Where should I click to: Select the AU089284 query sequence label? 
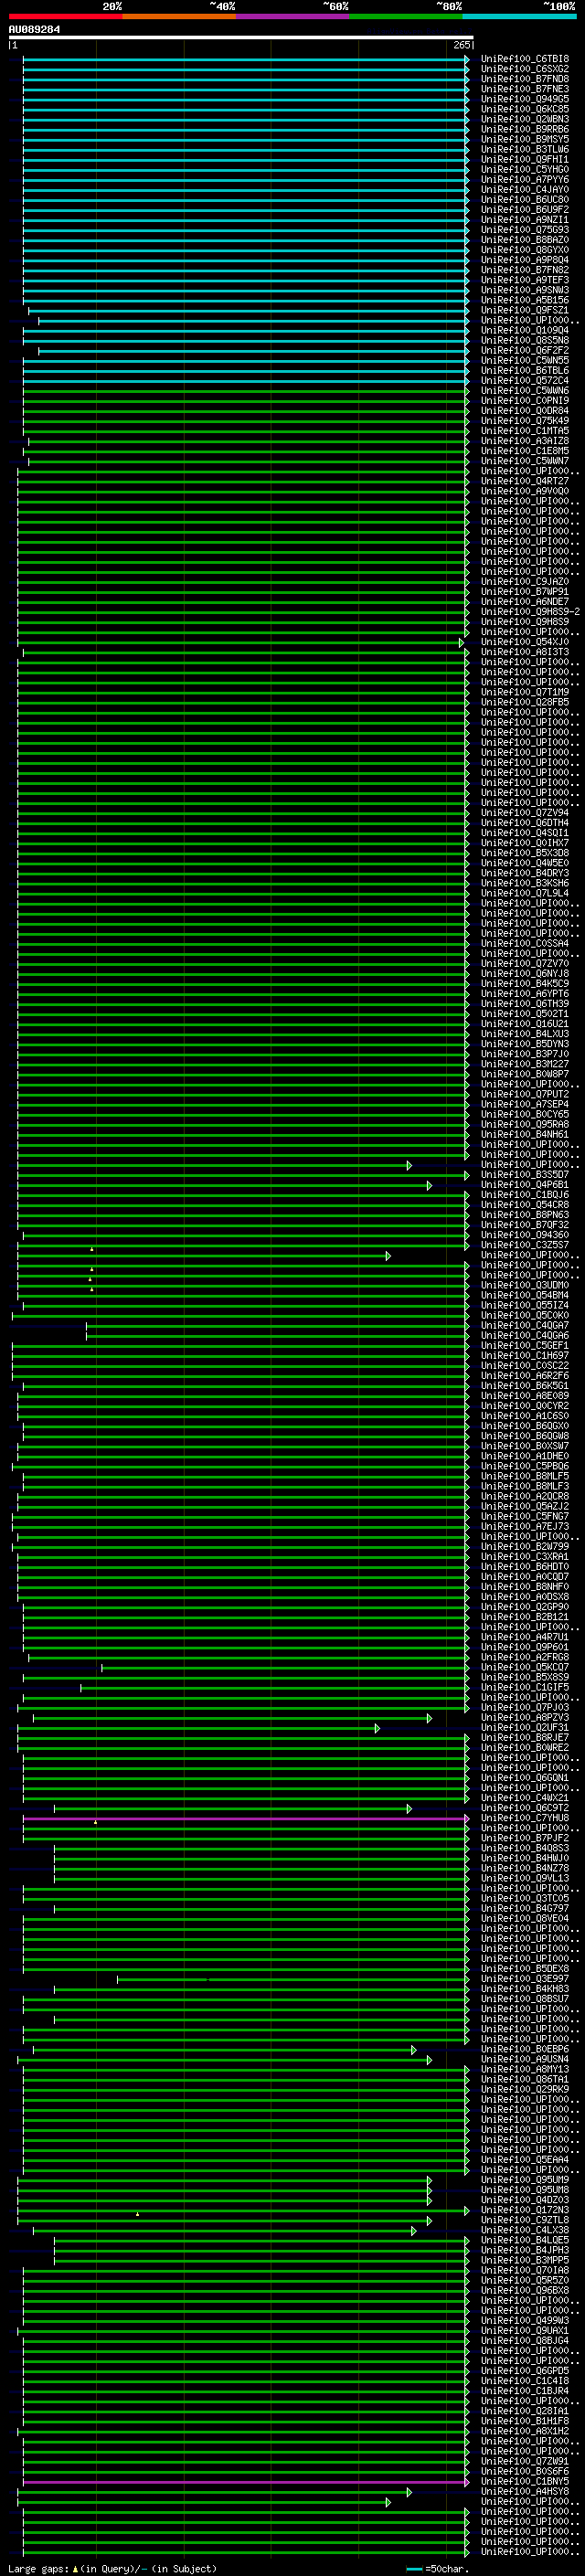click(x=34, y=29)
